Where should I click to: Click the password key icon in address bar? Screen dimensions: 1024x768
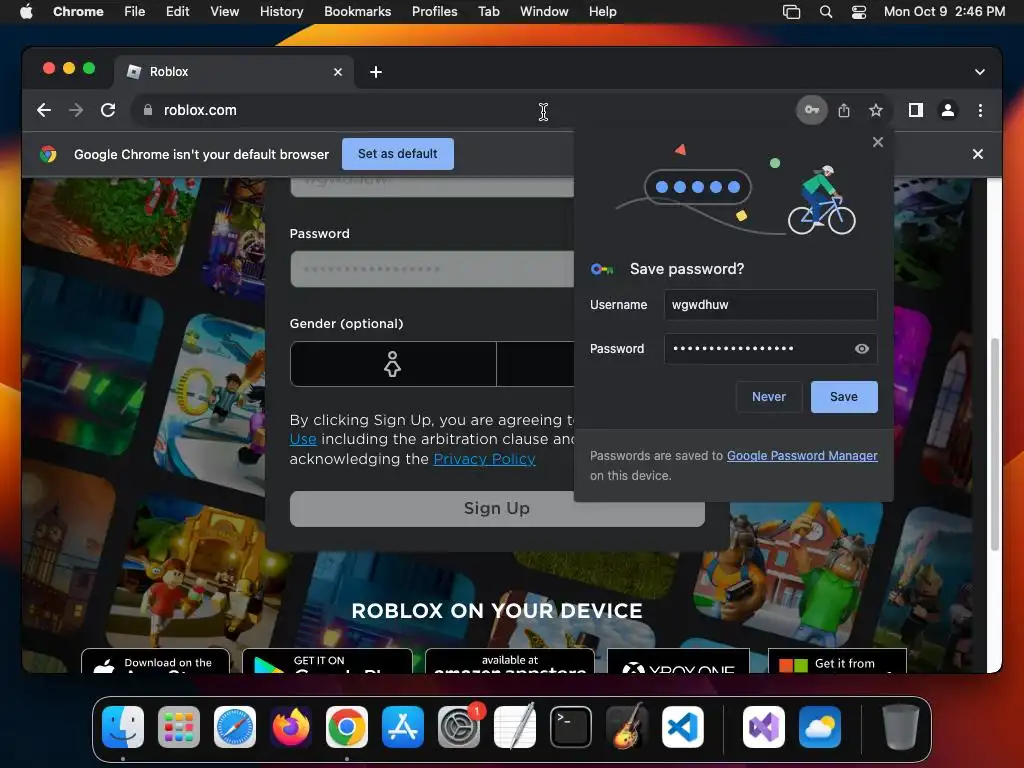811,110
